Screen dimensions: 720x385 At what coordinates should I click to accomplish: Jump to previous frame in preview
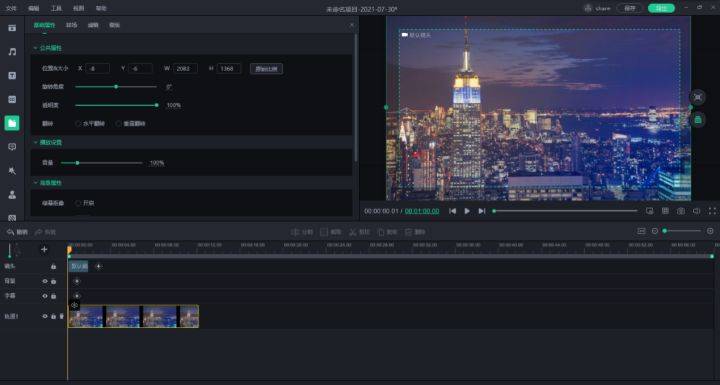452,211
